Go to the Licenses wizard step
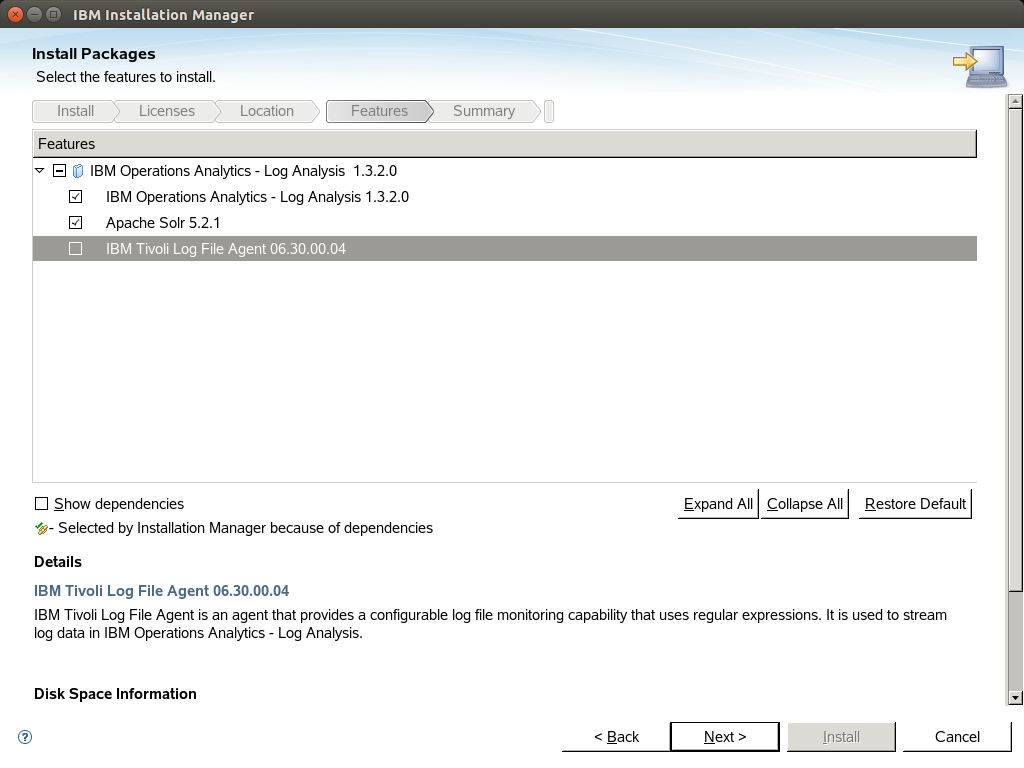 (x=167, y=111)
